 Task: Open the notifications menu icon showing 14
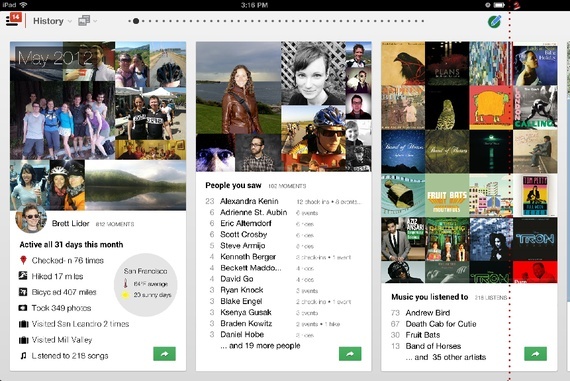click(x=14, y=20)
